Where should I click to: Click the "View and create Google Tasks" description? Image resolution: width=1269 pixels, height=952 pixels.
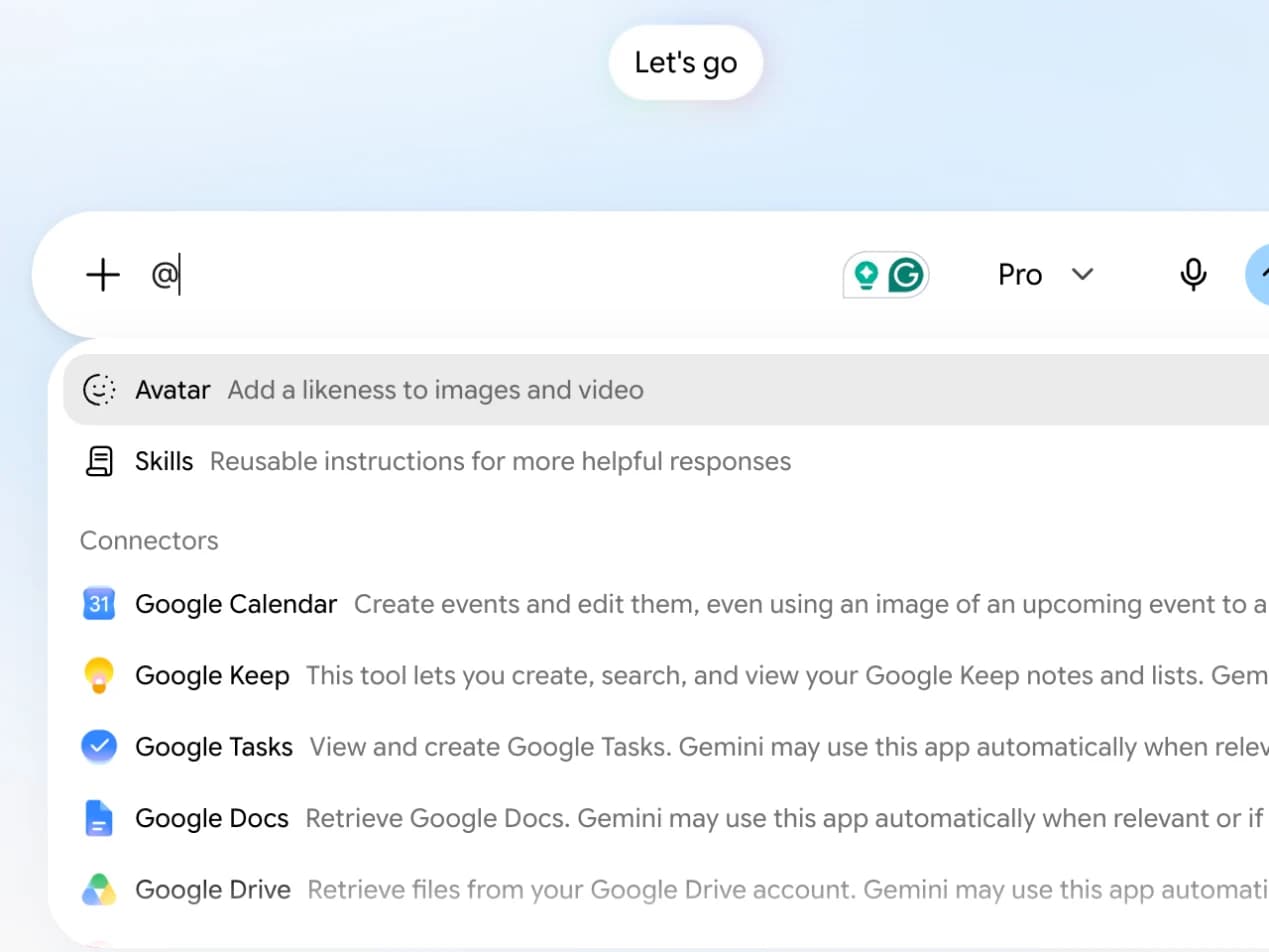pyautogui.click(x=789, y=747)
